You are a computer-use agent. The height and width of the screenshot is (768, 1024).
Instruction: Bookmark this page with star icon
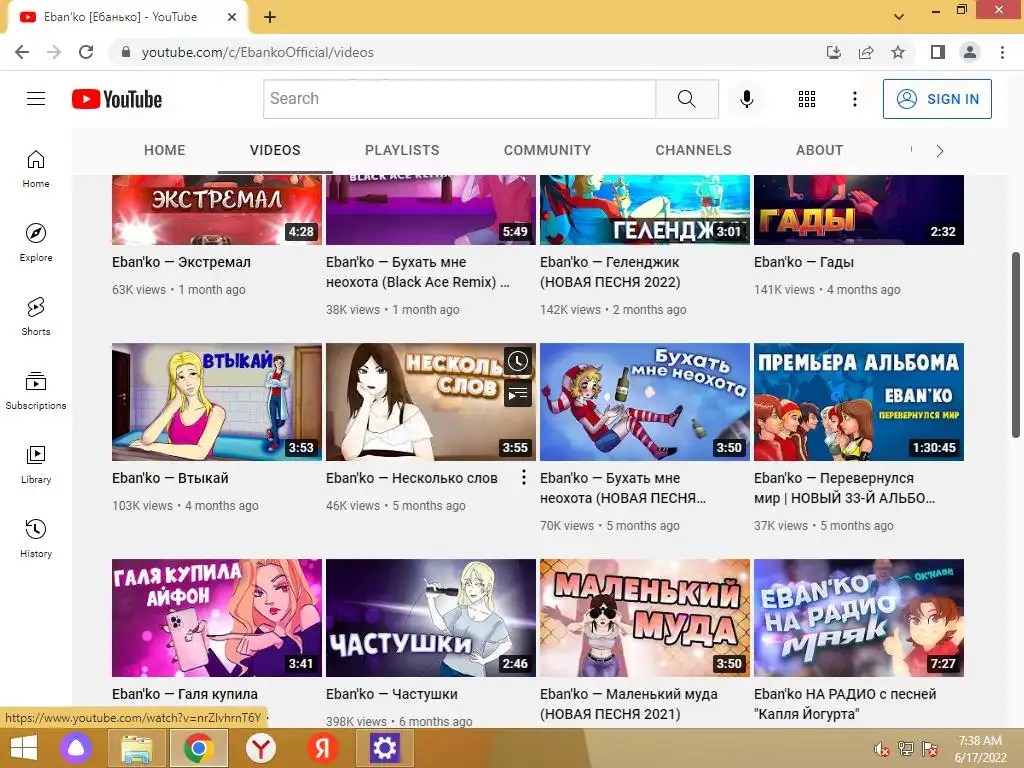tap(898, 52)
